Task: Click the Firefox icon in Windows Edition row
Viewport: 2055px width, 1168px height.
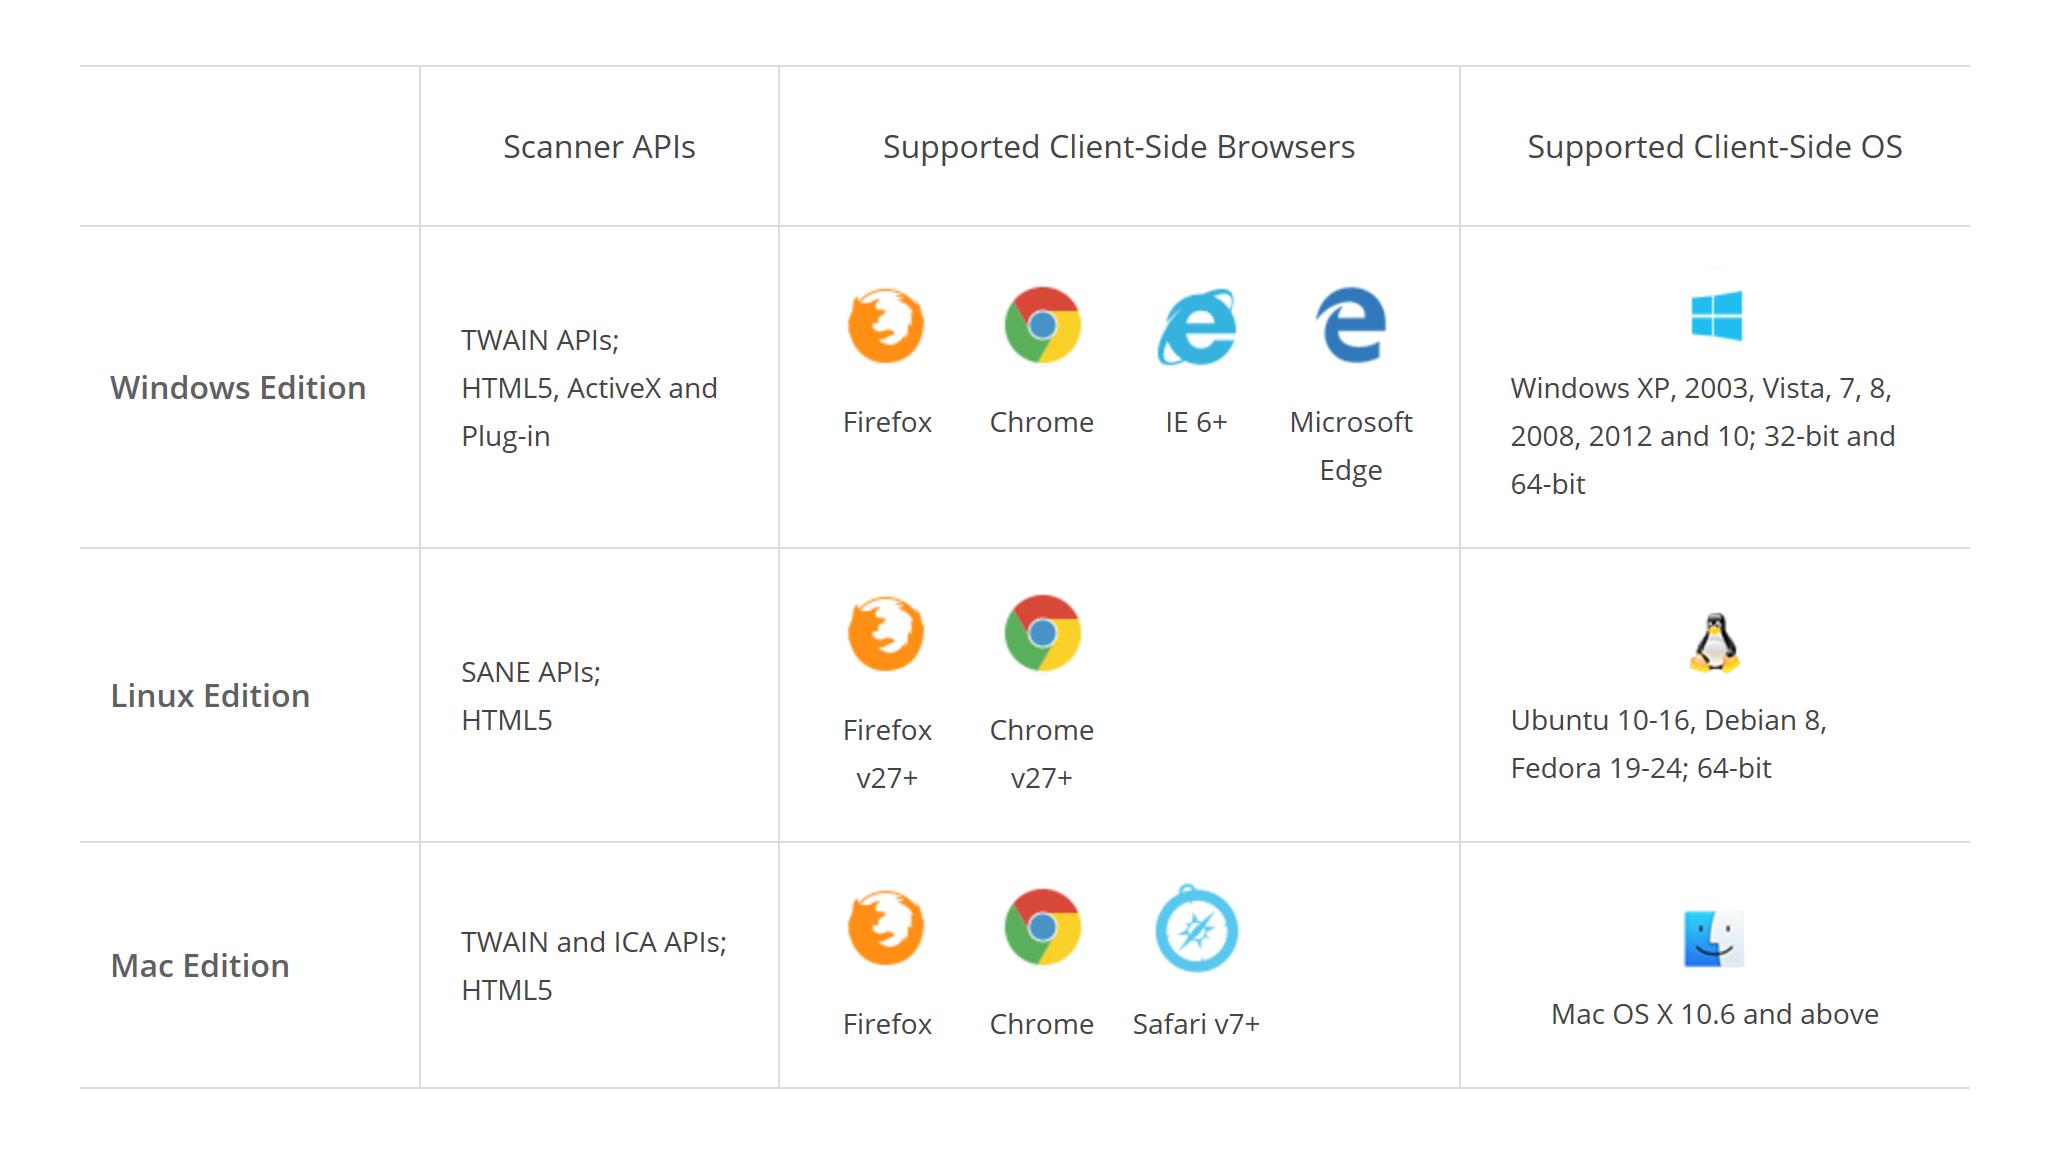Action: coord(886,325)
